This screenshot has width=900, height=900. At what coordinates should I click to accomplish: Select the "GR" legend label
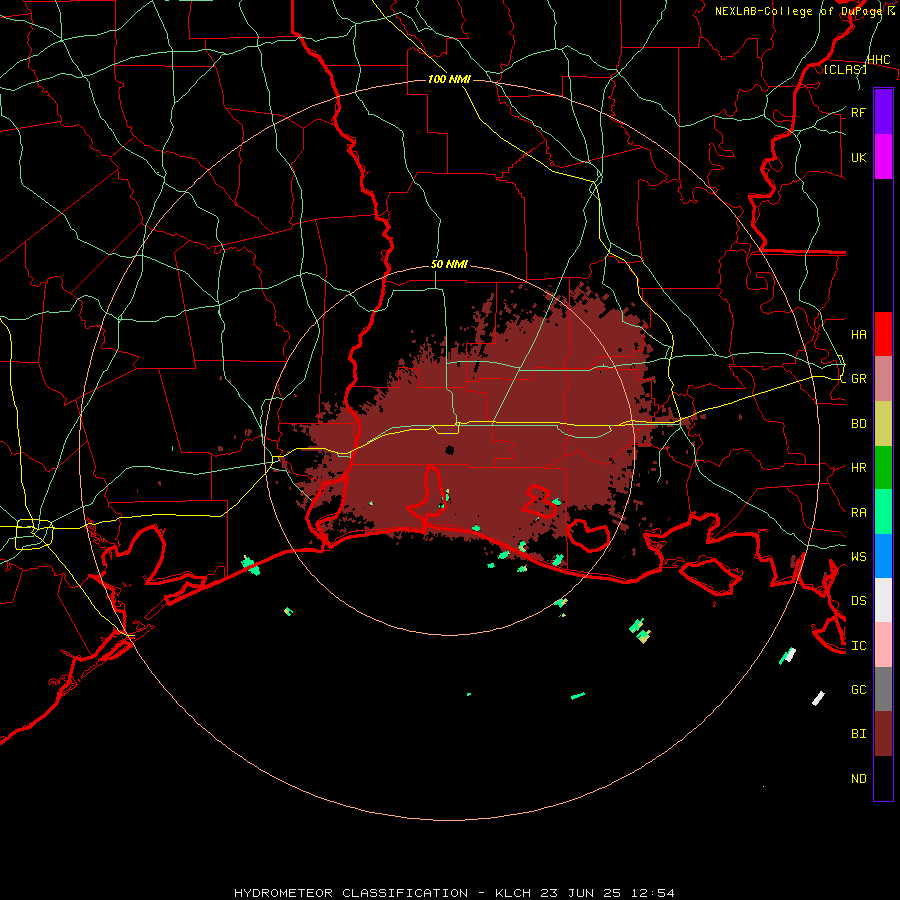click(x=858, y=379)
